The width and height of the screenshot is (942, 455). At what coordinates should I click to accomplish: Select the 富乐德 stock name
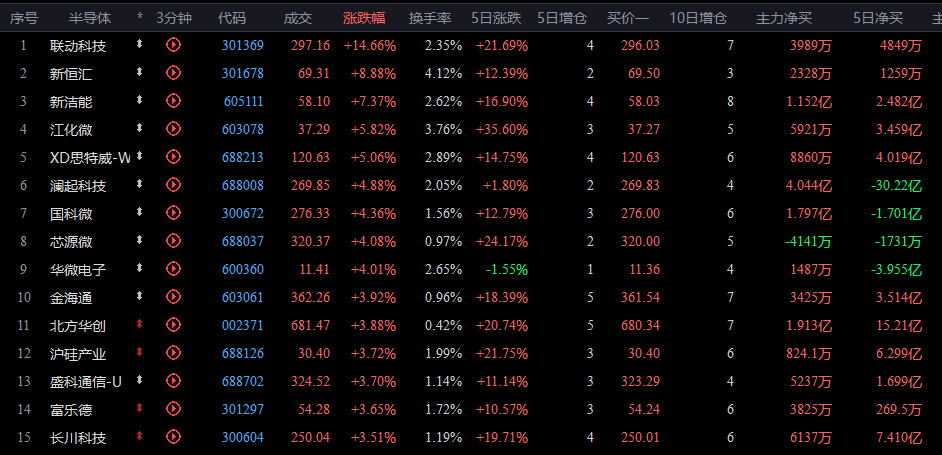[71, 410]
